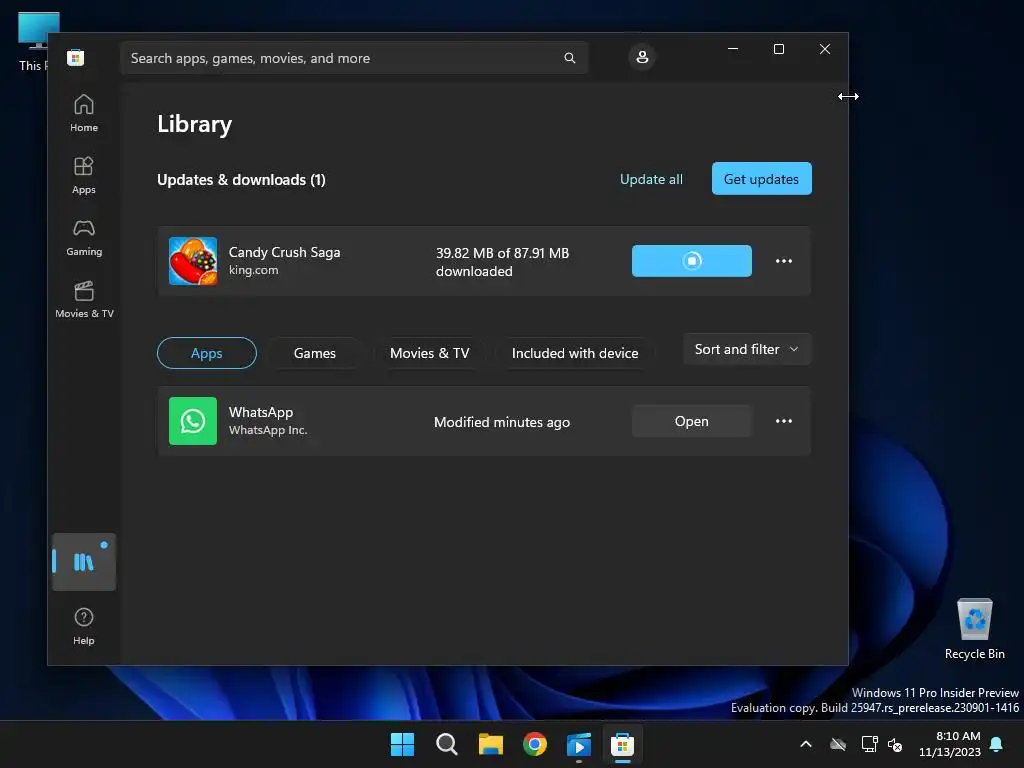Open WhatsApp with the Open button
Viewport: 1024px width, 768px height.
coord(692,421)
